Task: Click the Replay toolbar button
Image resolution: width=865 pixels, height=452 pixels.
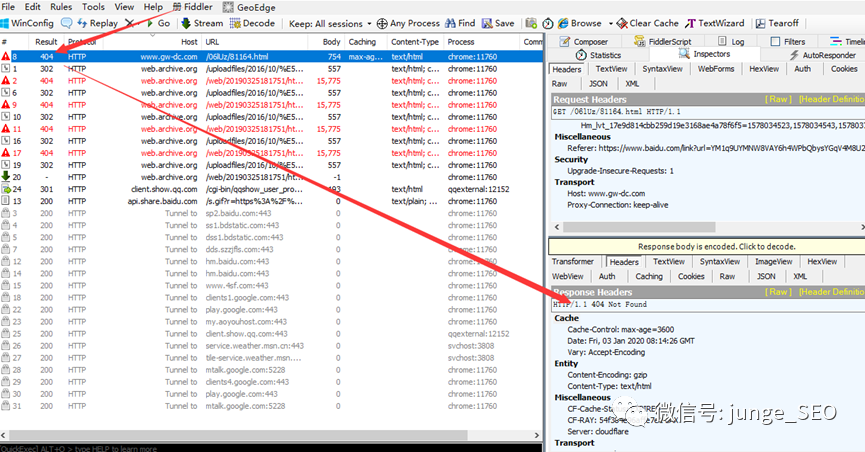Action: [x=98, y=23]
